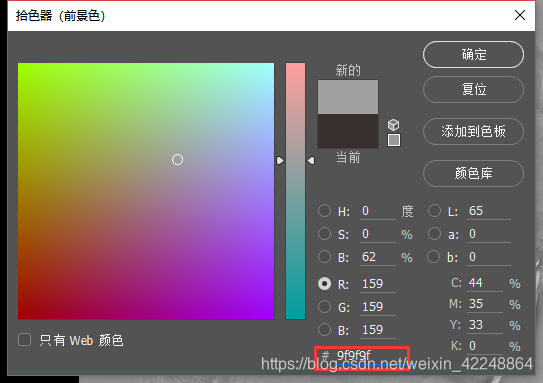
Task: Click the H hue value field
Action: click(x=378, y=211)
